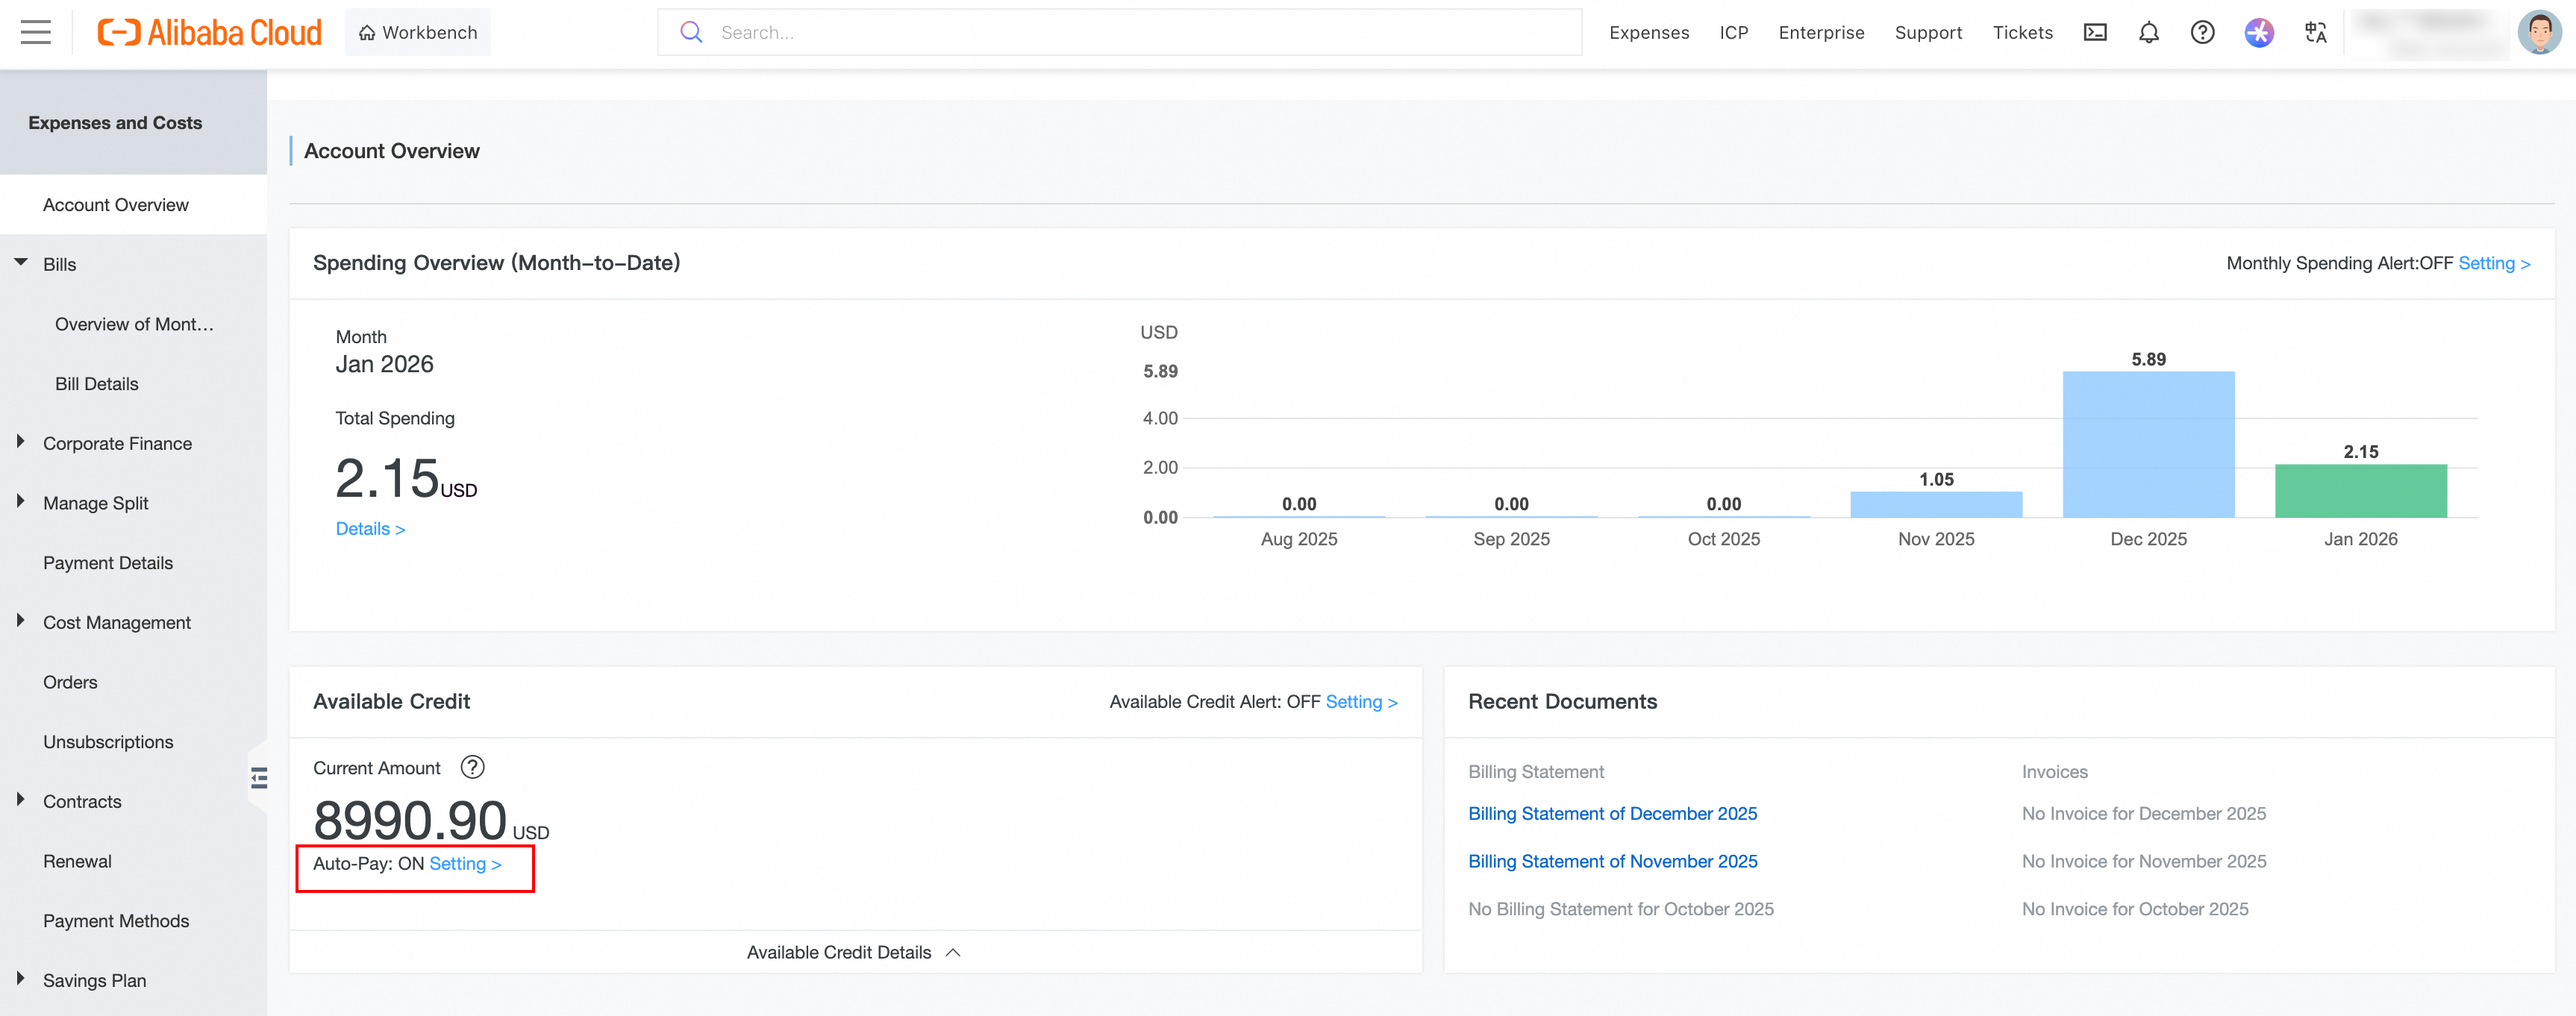2576x1016 pixels.
Task: Open the hamburger navigation menu
Action: [x=36, y=32]
